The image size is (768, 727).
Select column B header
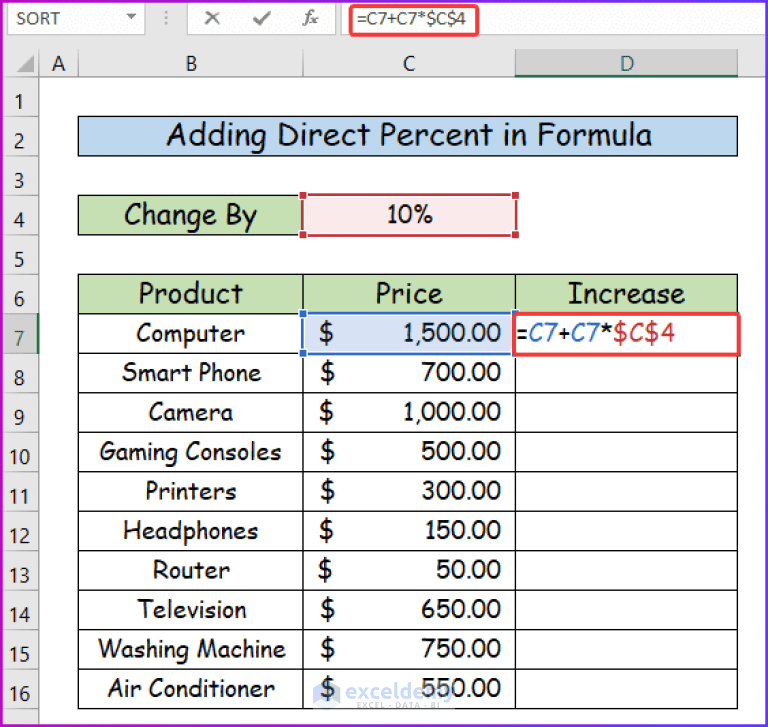(x=191, y=64)
